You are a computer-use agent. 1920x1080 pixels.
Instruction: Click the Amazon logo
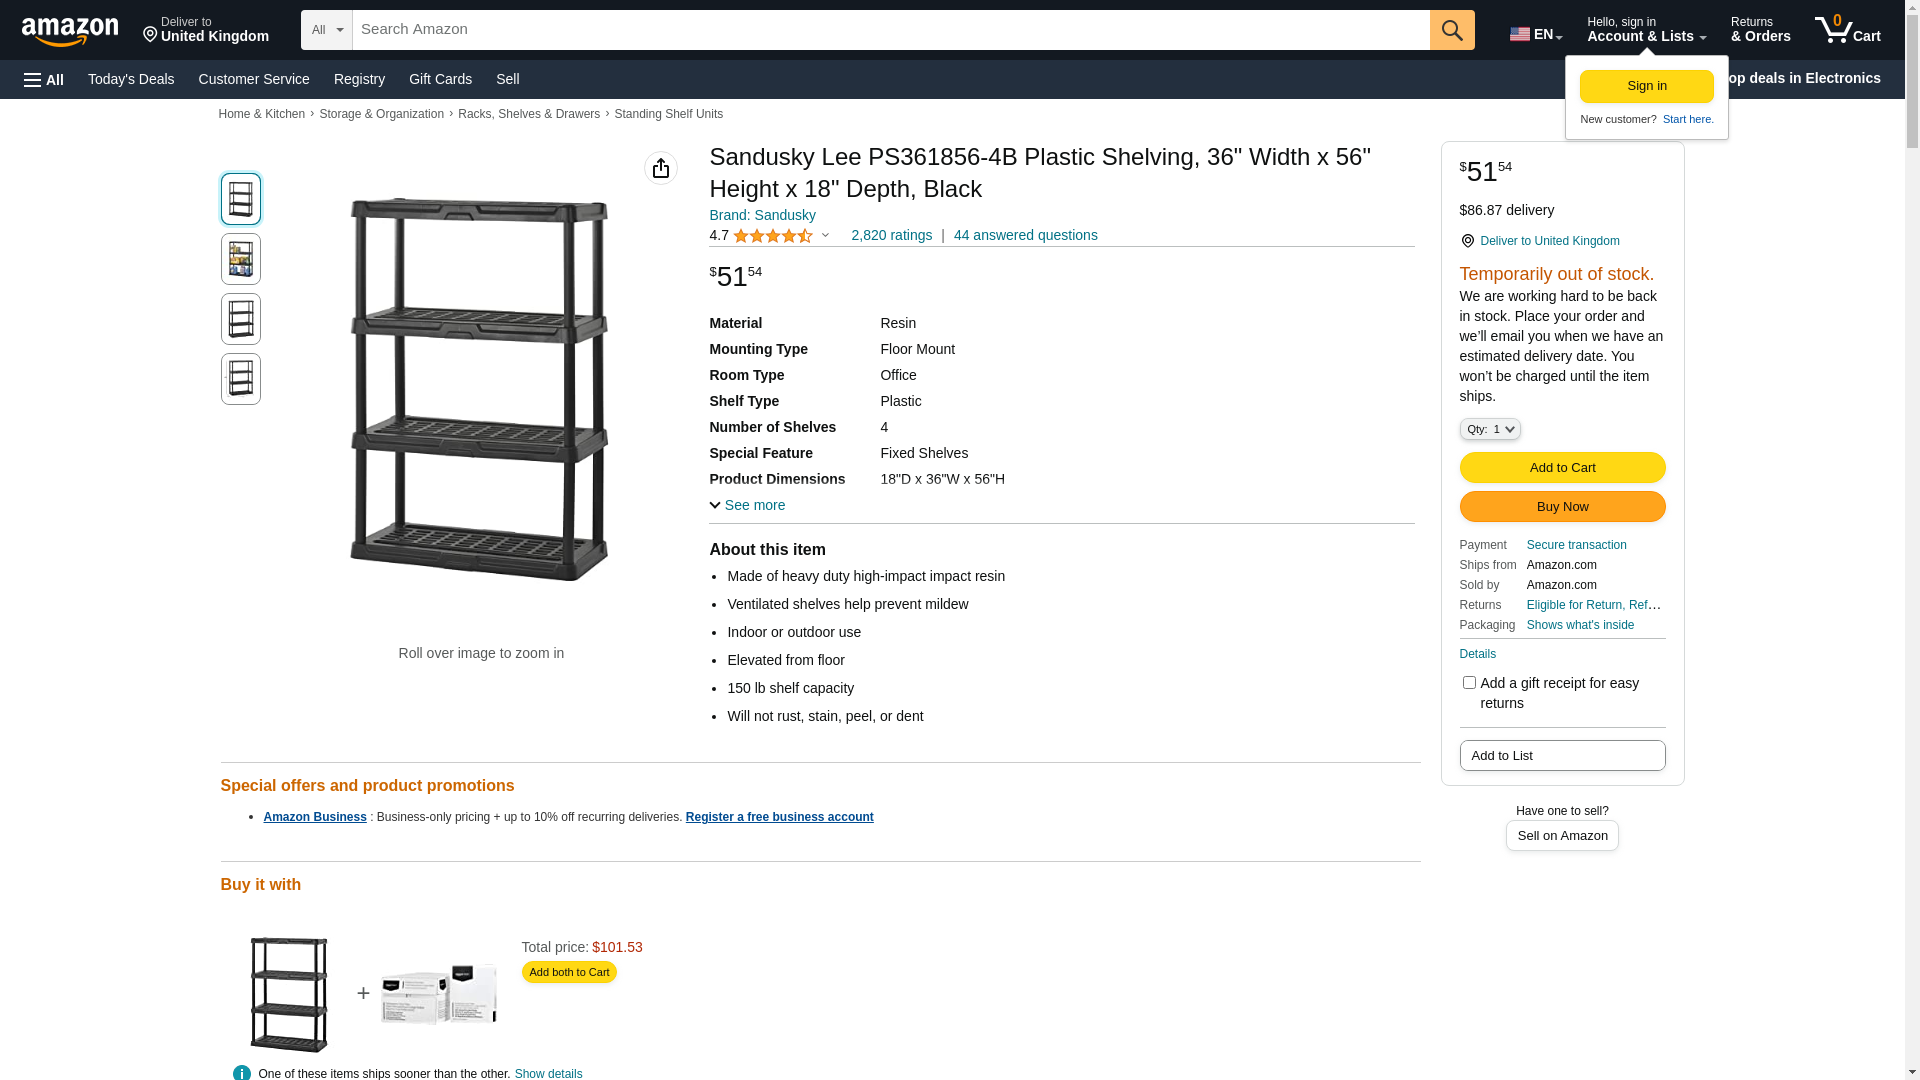coord(70,31)
